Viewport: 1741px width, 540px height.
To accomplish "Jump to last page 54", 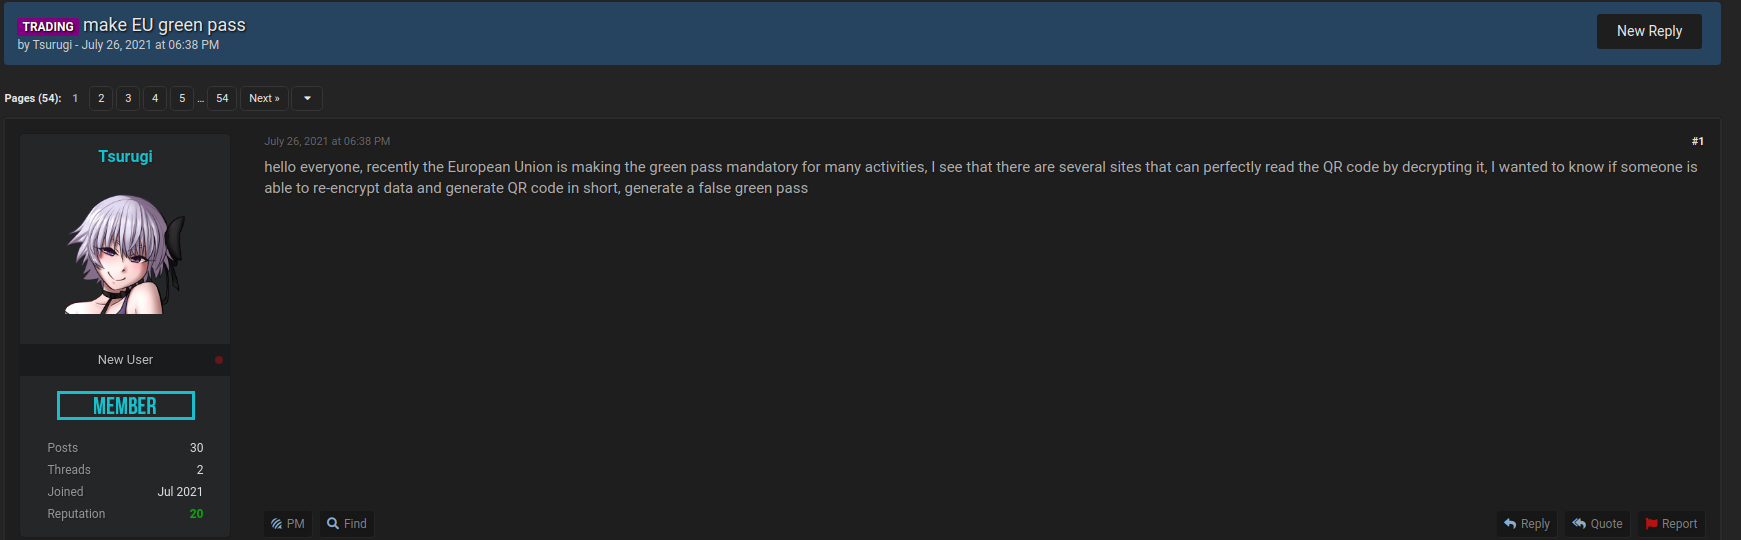I will pos(222,98).
